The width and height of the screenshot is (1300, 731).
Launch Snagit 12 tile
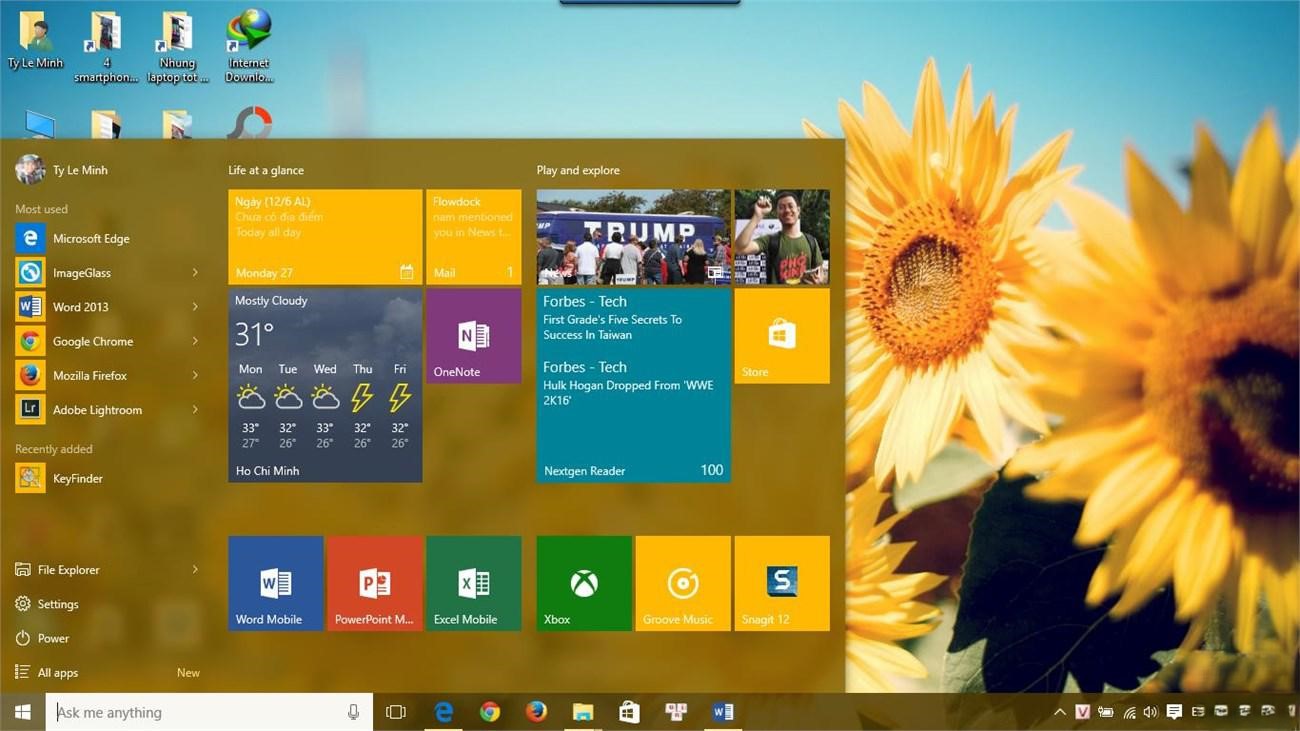tap(781, 583)
